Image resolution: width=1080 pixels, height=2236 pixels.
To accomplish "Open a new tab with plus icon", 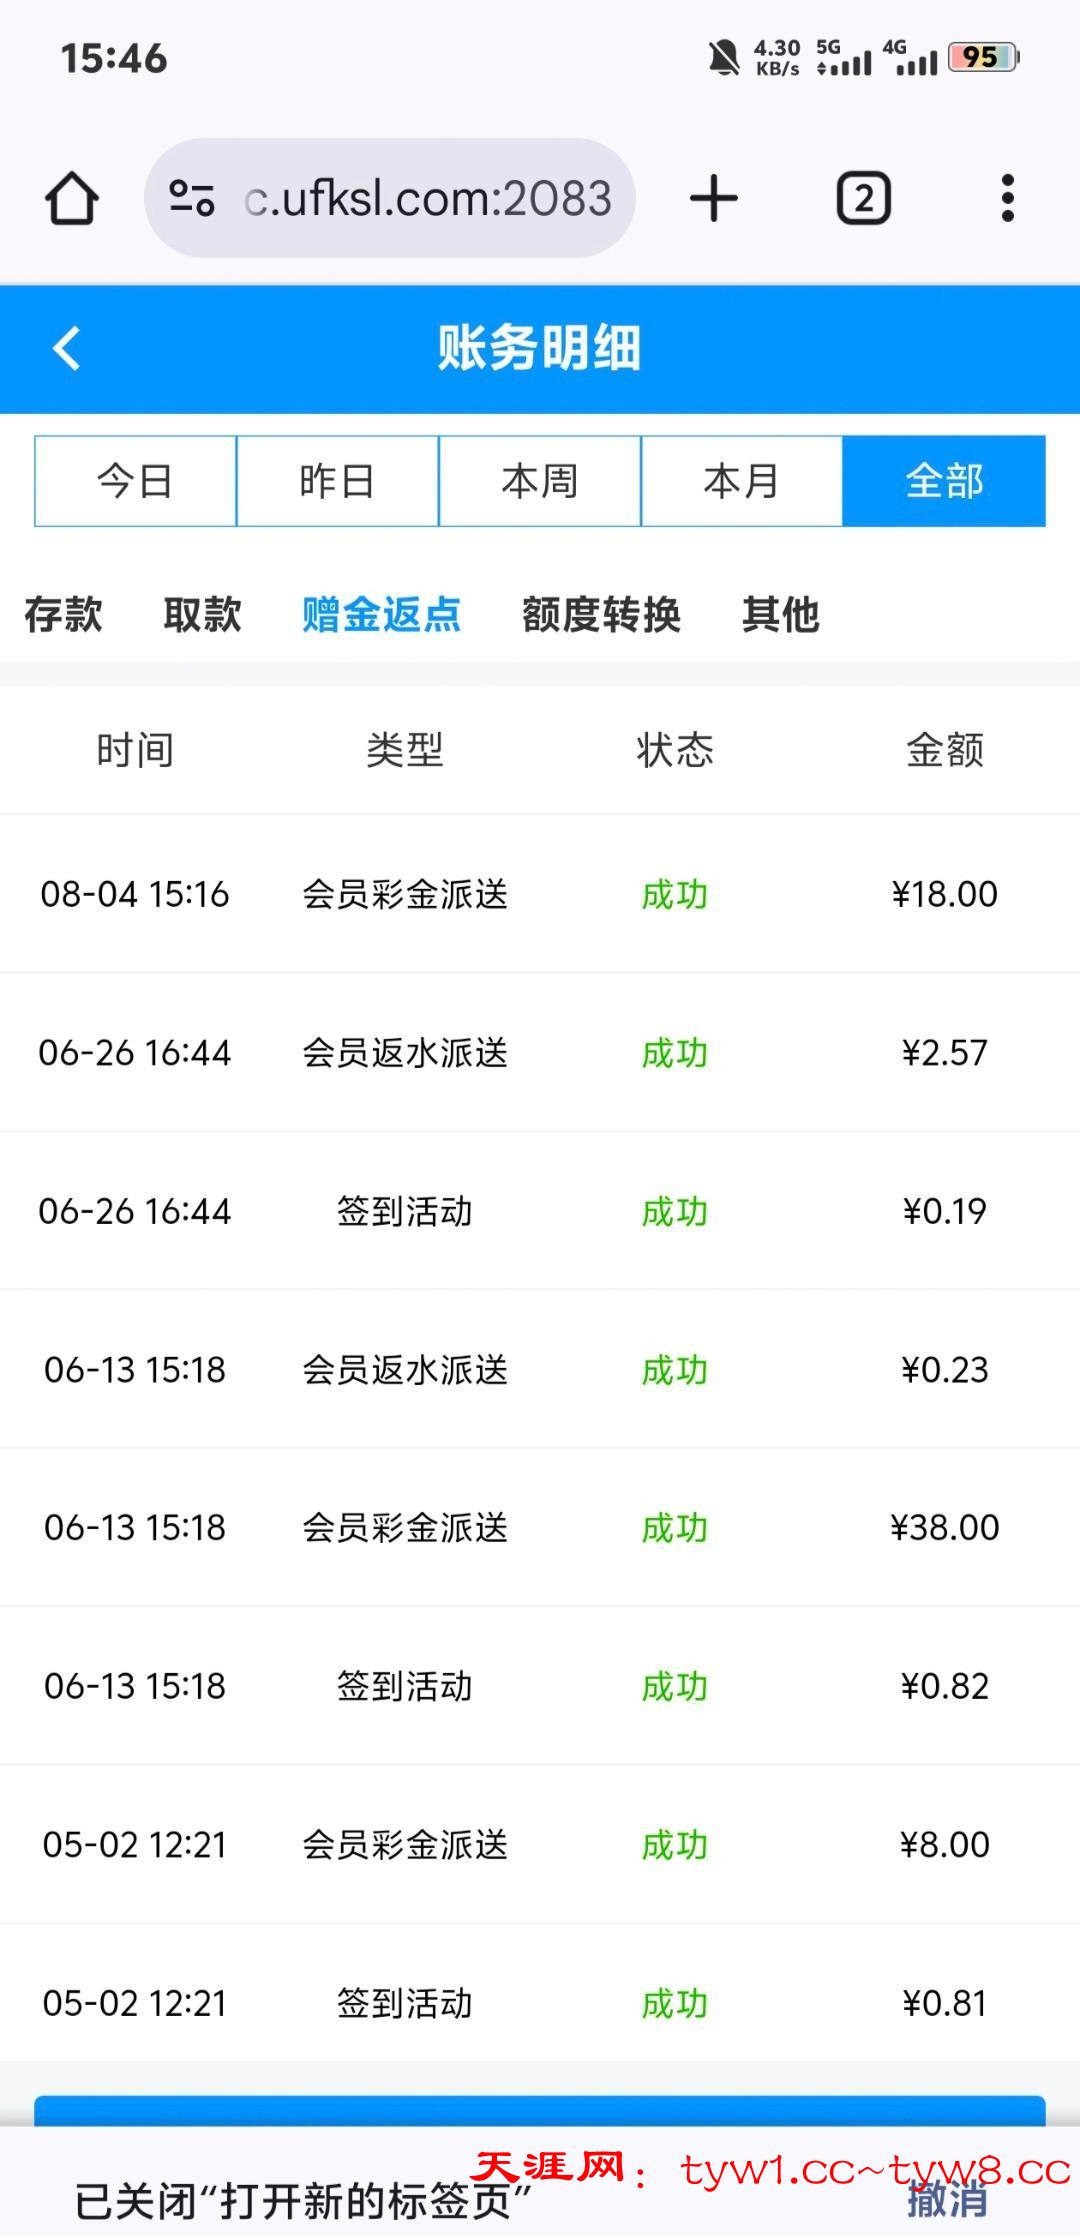I will tap(714, 198).
